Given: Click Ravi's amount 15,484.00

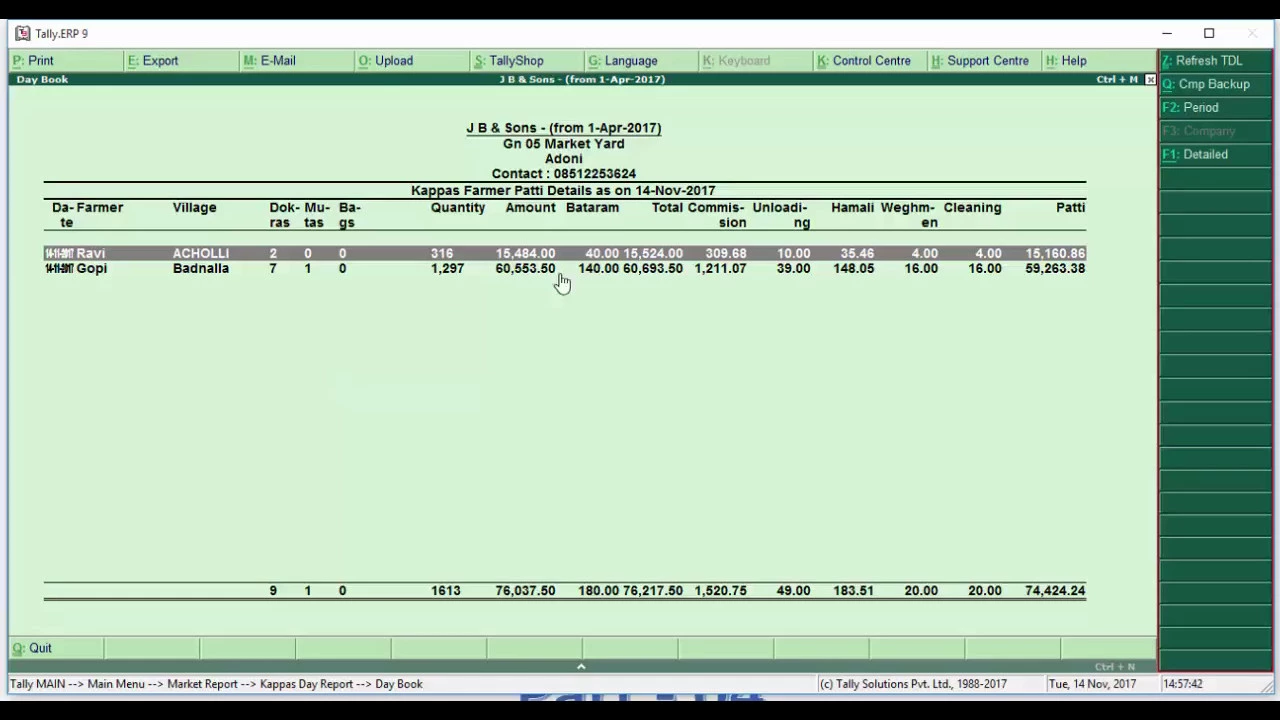Looking at the screenshot, I should click(x=525, y=254).
